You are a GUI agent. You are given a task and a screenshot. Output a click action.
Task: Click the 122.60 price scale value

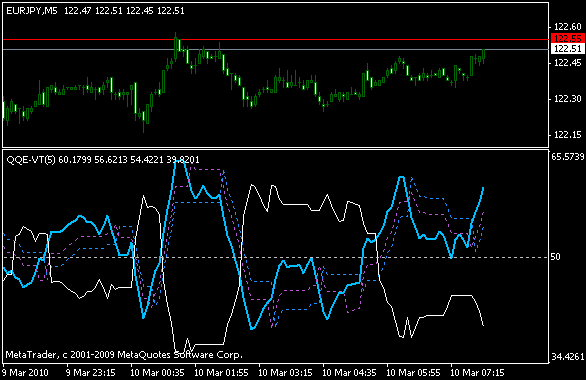[x=568, y=27]
